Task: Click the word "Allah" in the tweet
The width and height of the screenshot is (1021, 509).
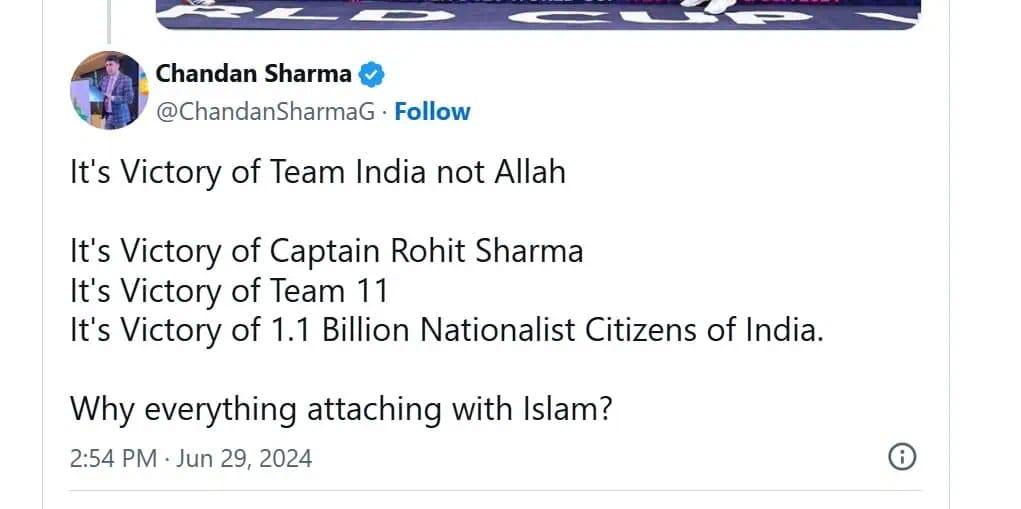Action: pyautogui.click(x=530, y=172)
